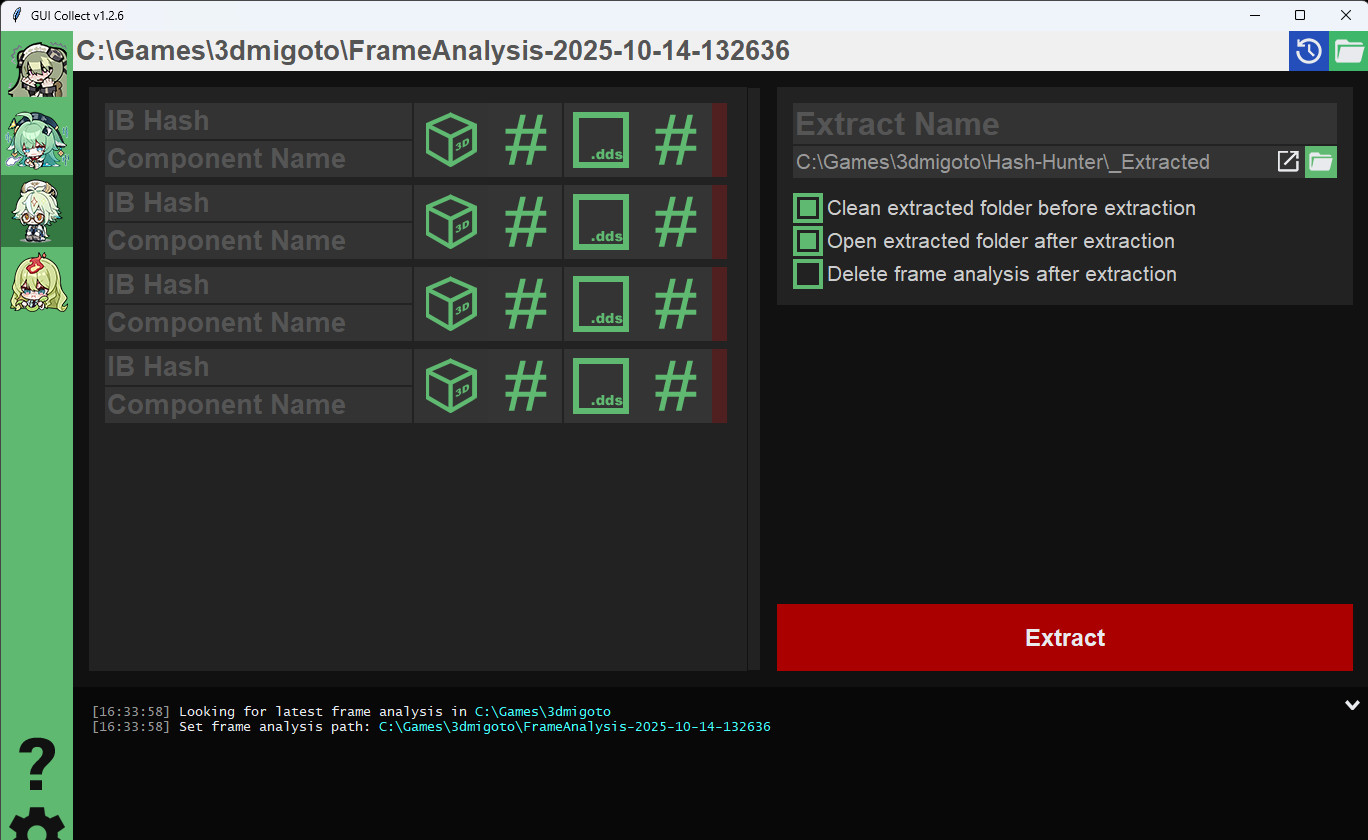Click the hash icon beside fourth row's 3D cube
This screenshot has width=1368, height=840.
pos(526,386)
